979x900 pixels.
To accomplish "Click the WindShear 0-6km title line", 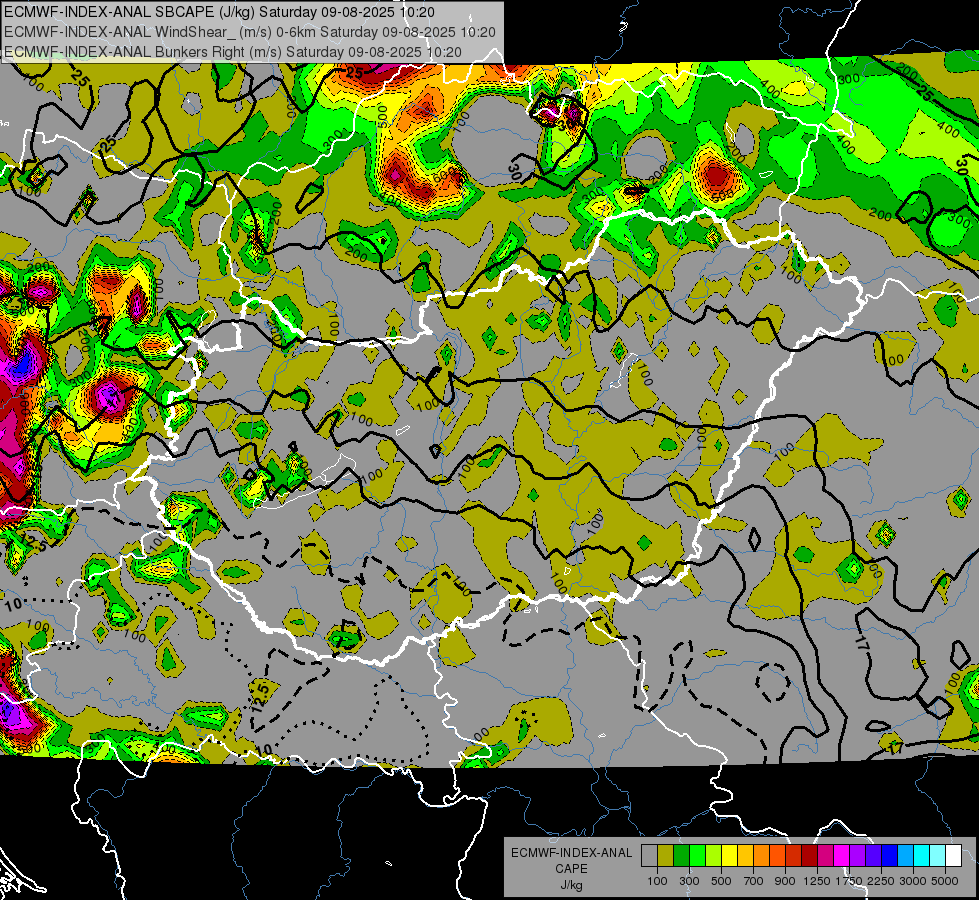I will [x=250, y=32].
